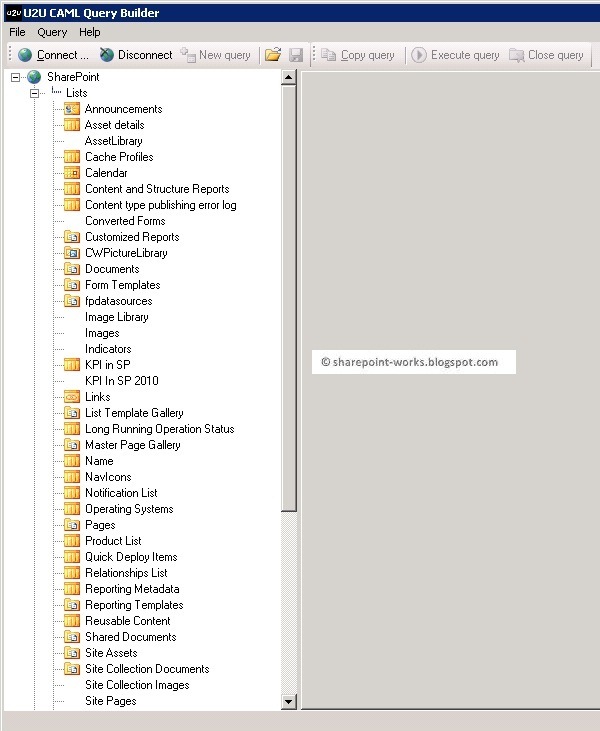Select the KPI In SP 2010 list
This screenshot has width=600, height=731.
tap(122, 381)
